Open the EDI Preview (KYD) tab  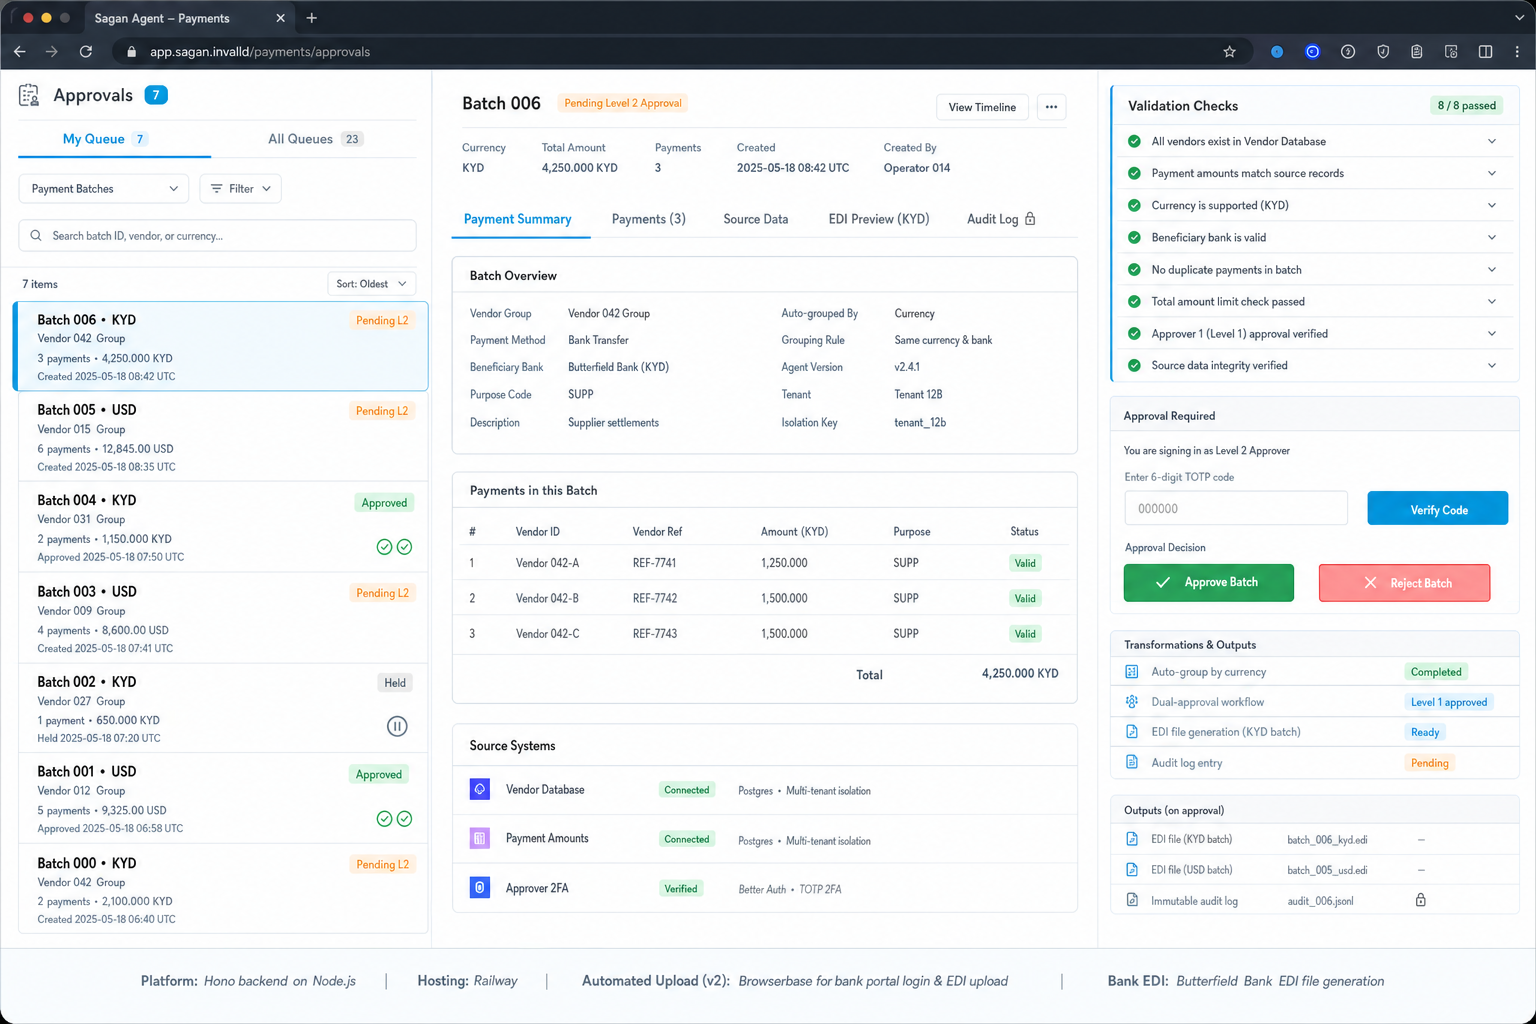[879, 219]
